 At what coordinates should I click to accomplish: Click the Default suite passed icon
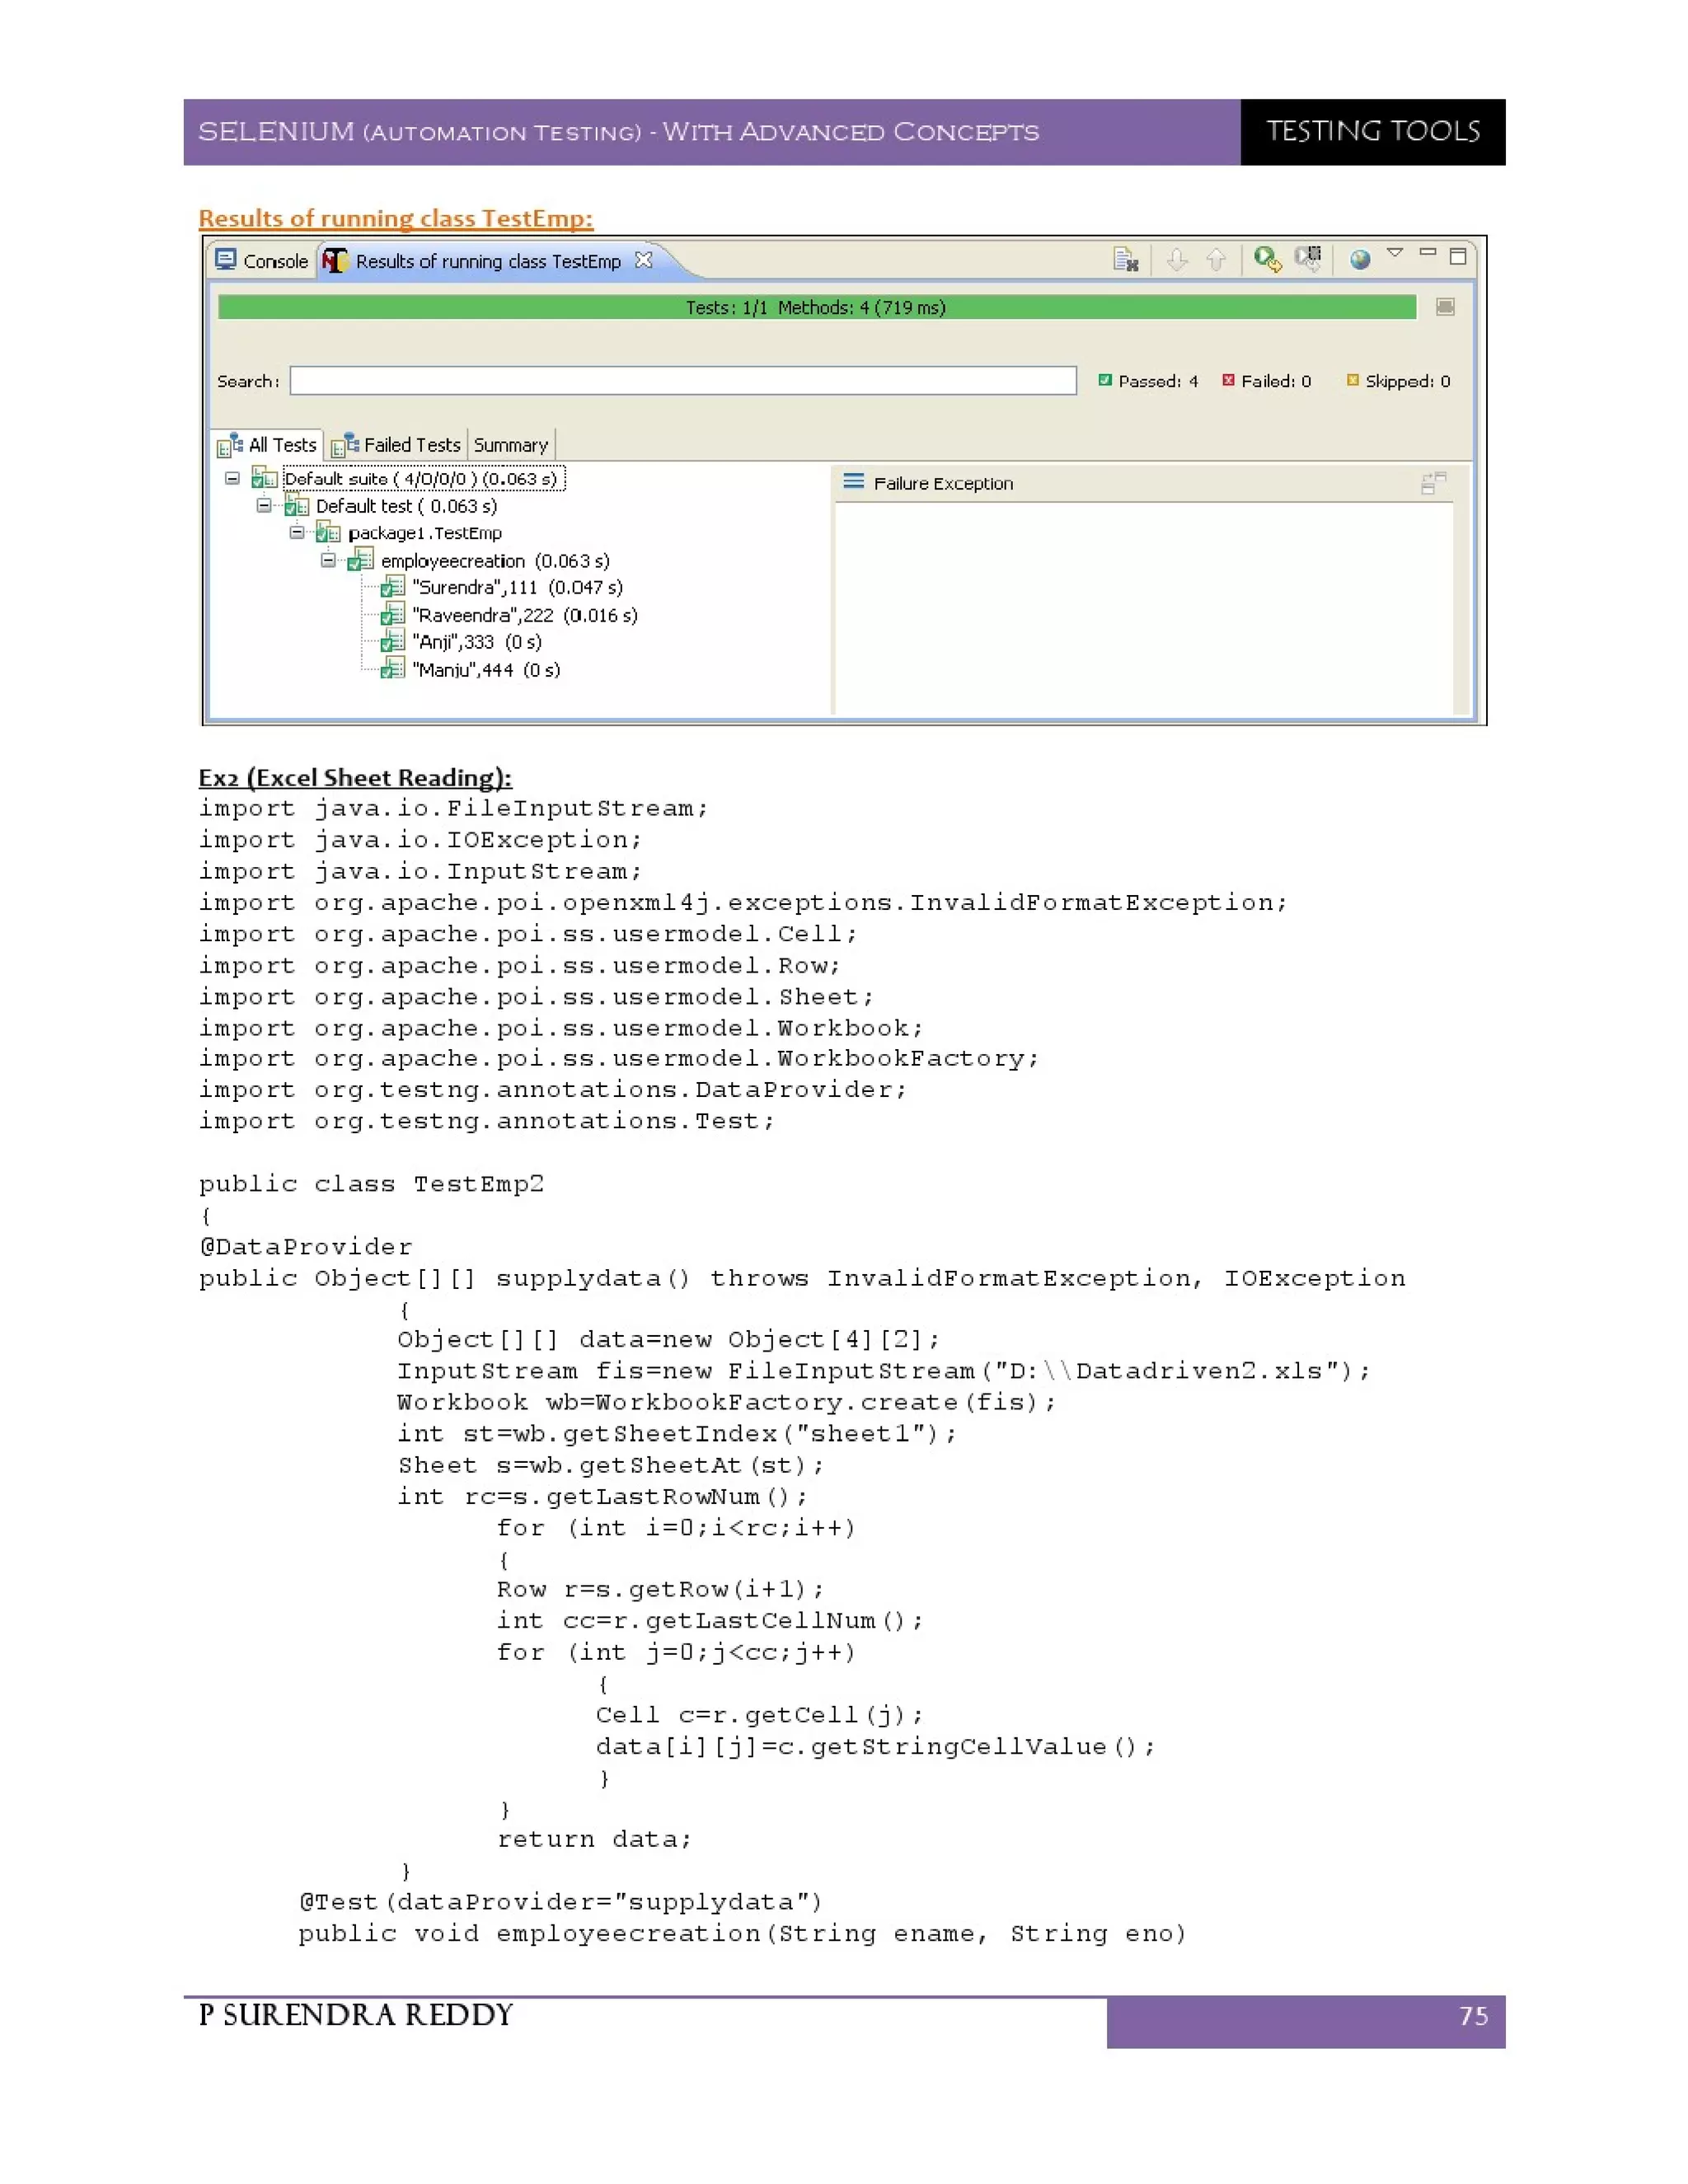tap(264, 479)
